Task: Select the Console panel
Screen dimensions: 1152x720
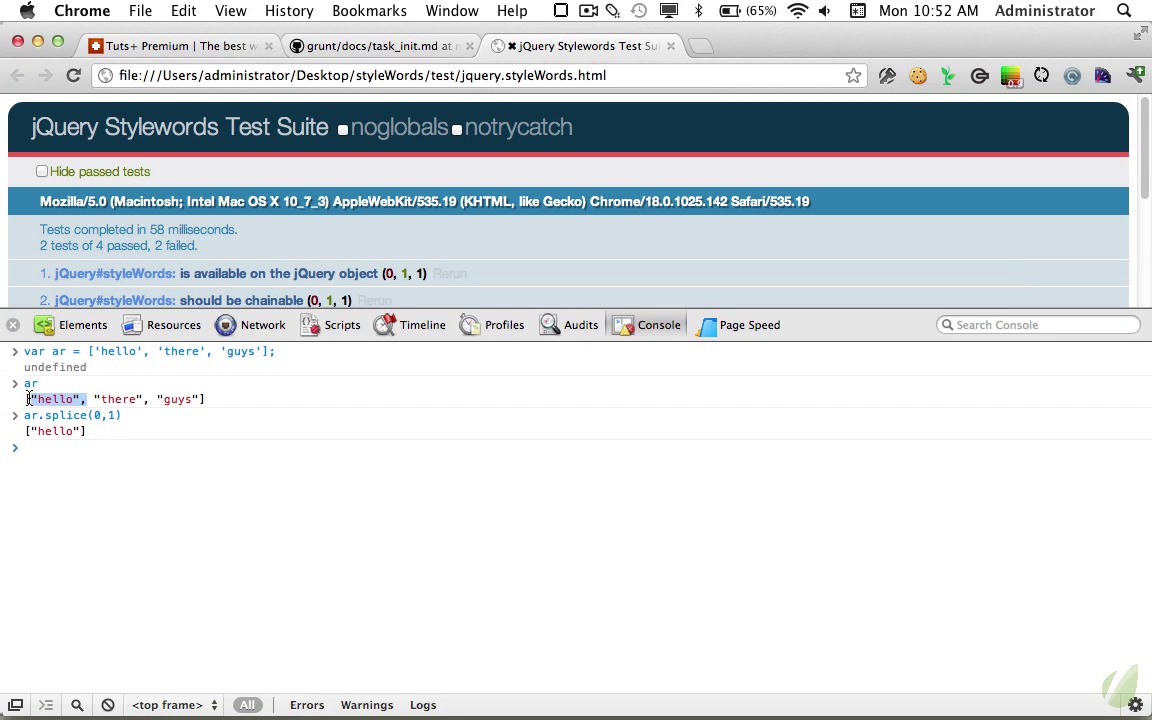Action: click(647, 325)
